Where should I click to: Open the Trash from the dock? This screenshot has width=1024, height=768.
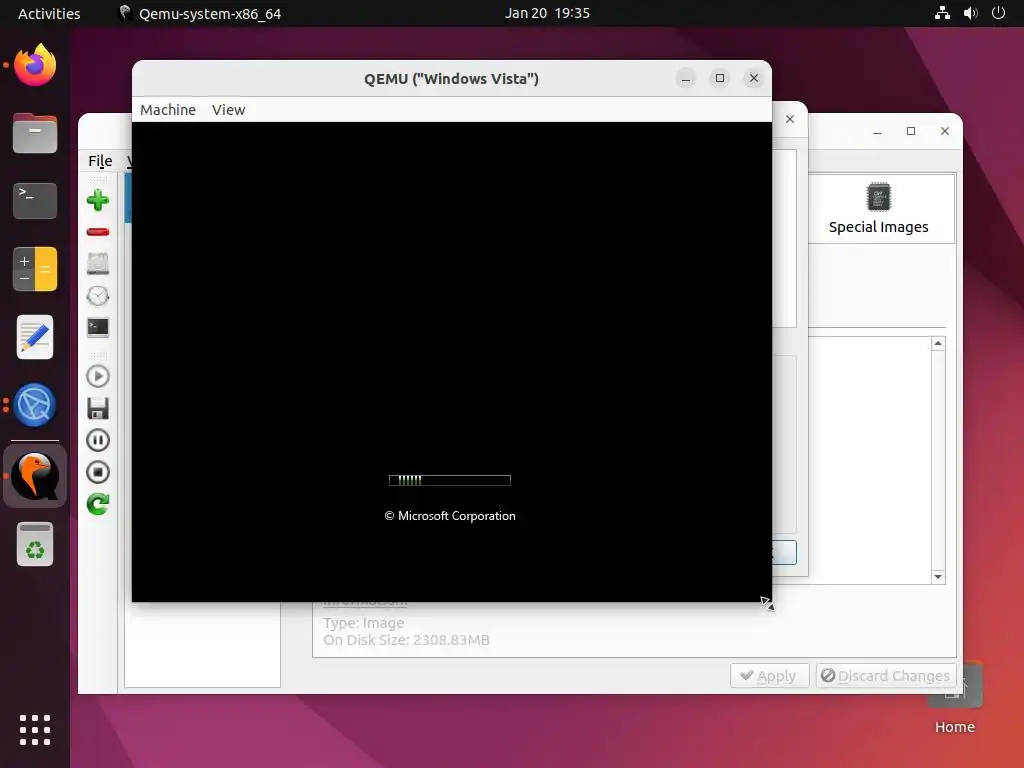(x=35, y=544)
